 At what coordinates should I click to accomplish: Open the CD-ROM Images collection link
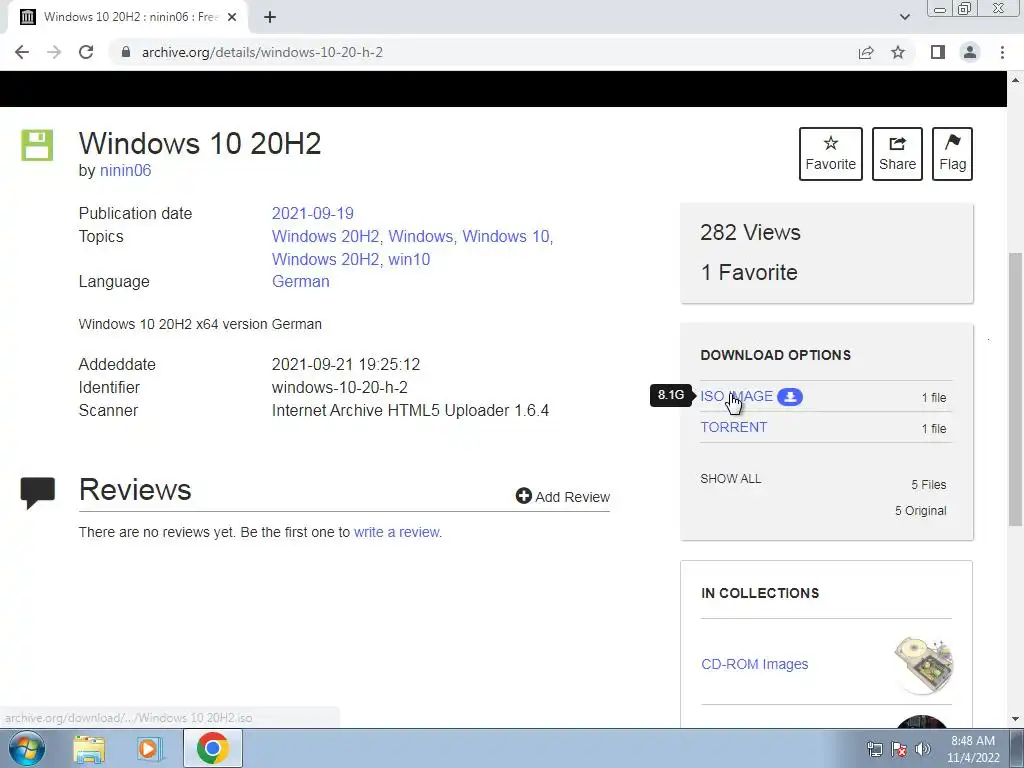755,664
